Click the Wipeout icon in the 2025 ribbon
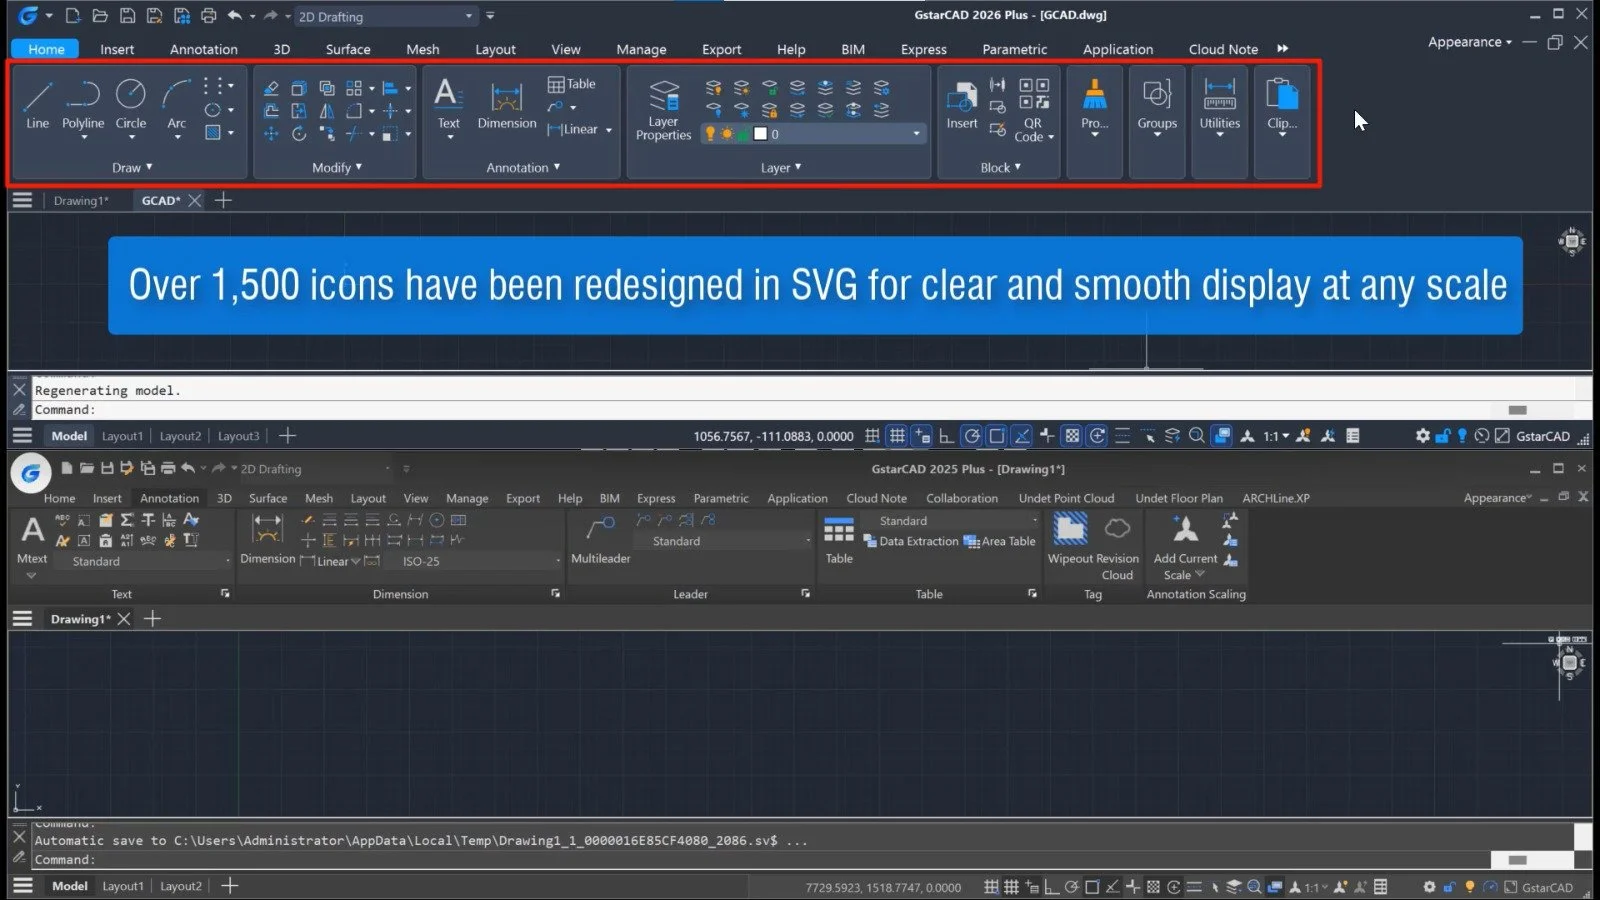 1070,527
